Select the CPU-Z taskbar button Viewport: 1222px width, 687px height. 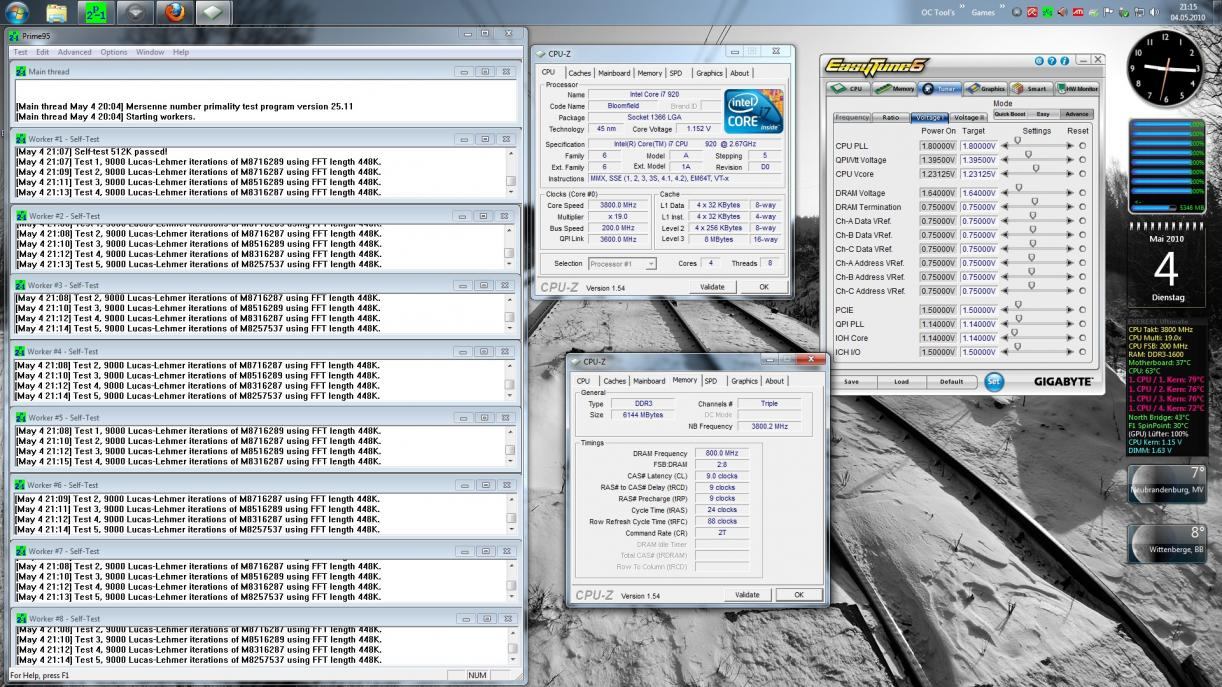click(212, 12)
